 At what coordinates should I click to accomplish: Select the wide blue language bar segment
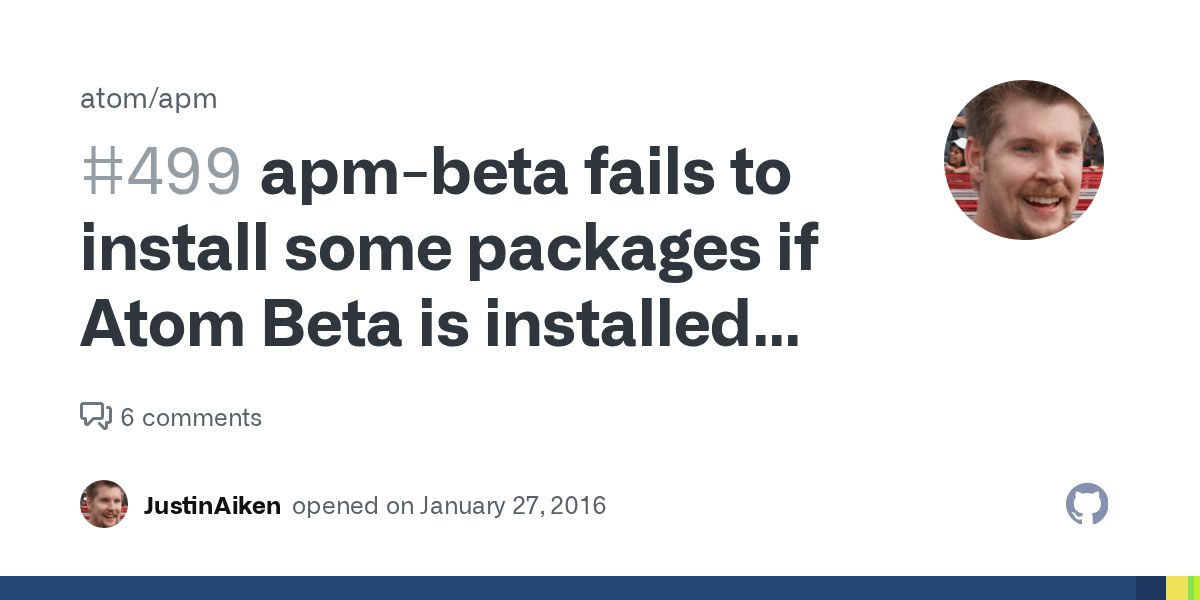560,588
